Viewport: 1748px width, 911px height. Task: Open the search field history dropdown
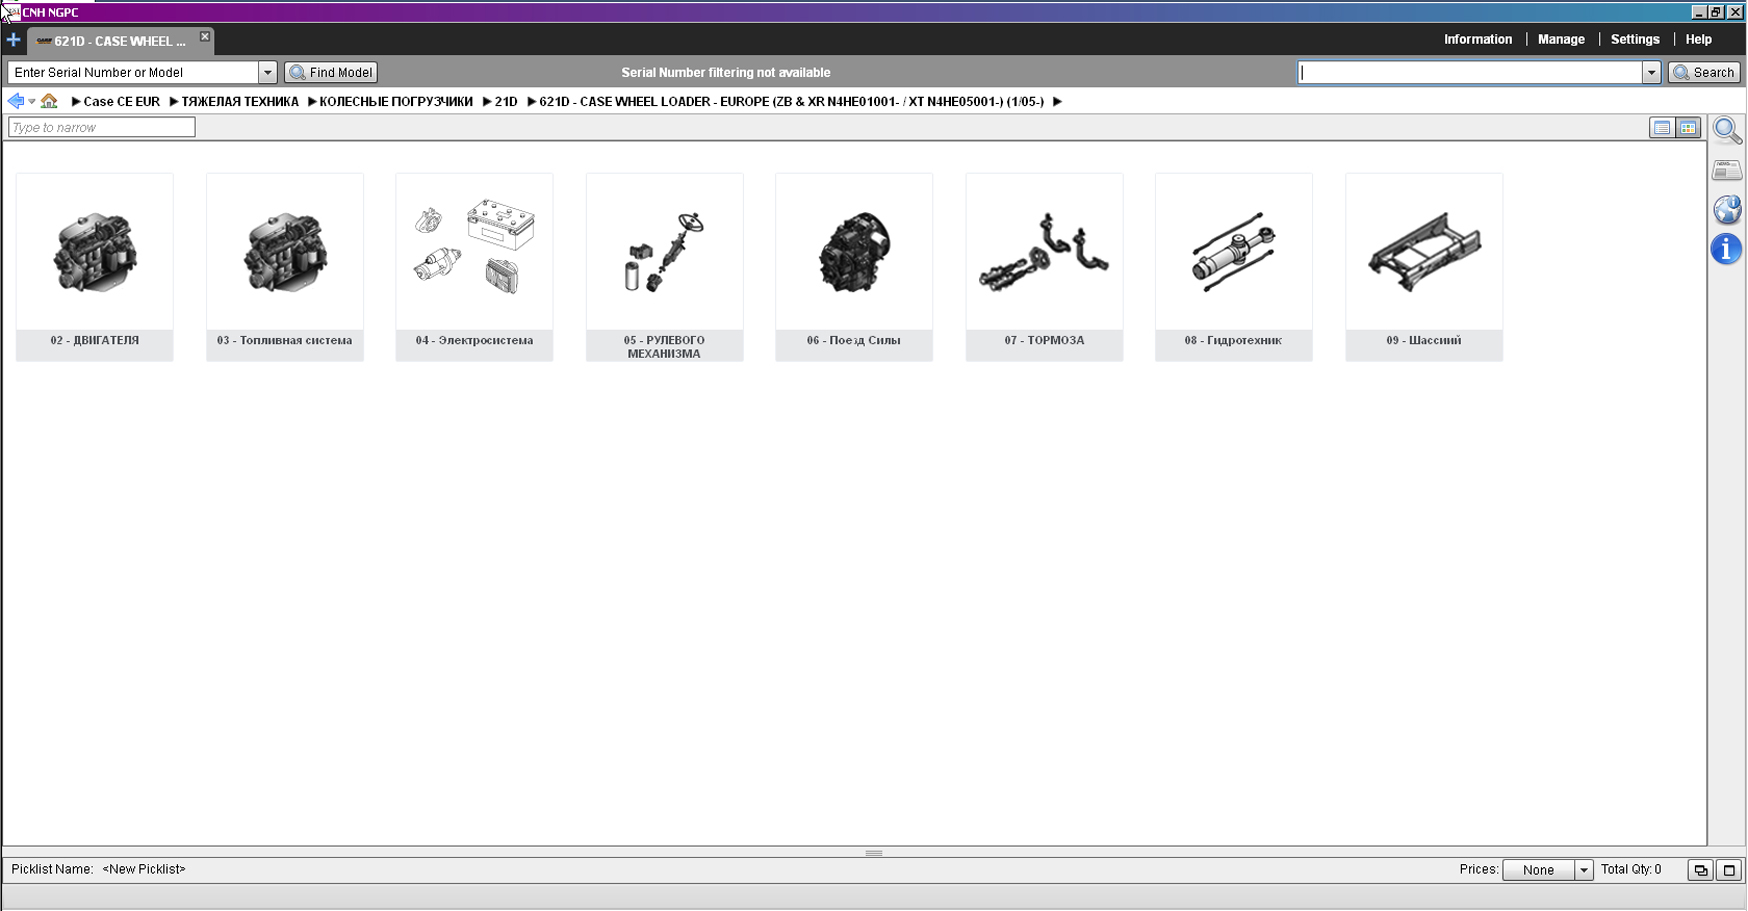(x=1651, y=72)
